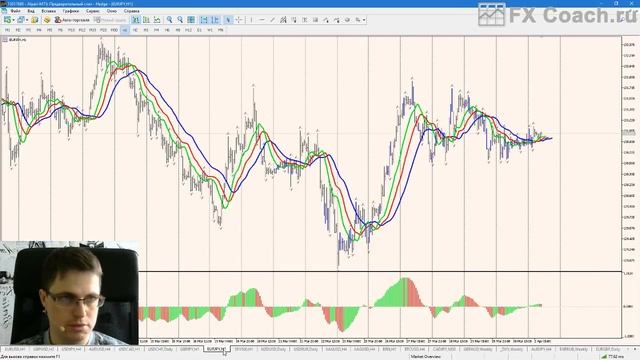Viewport: 640px width, 360px height.
Task: Switch chart to line chart type
Action: [x=157, y=20]
